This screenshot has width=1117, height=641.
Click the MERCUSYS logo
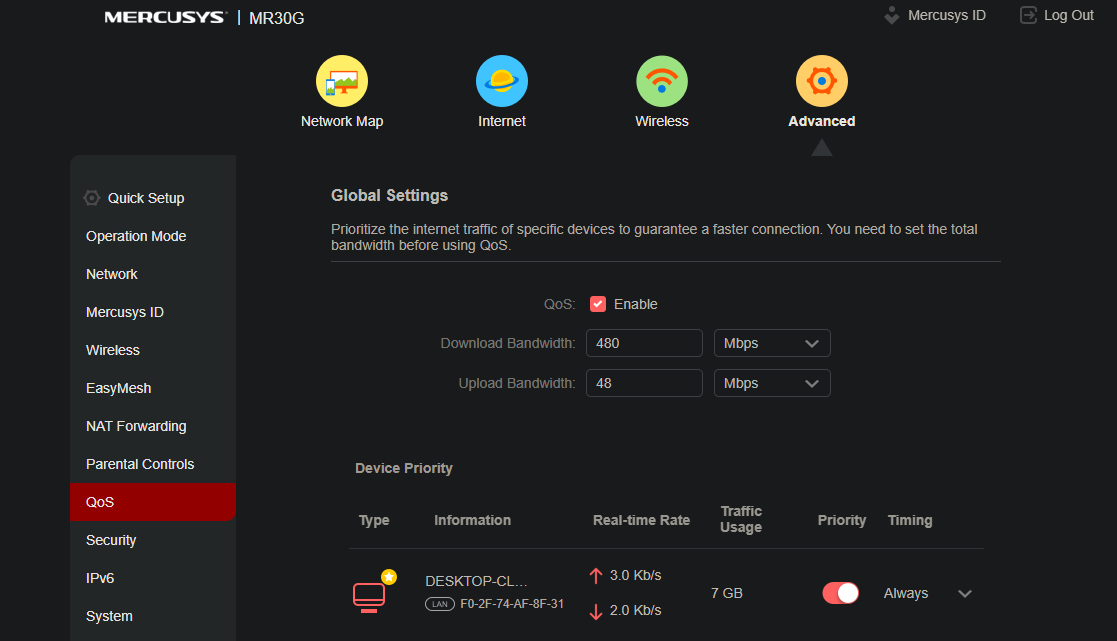click(165, 17)
